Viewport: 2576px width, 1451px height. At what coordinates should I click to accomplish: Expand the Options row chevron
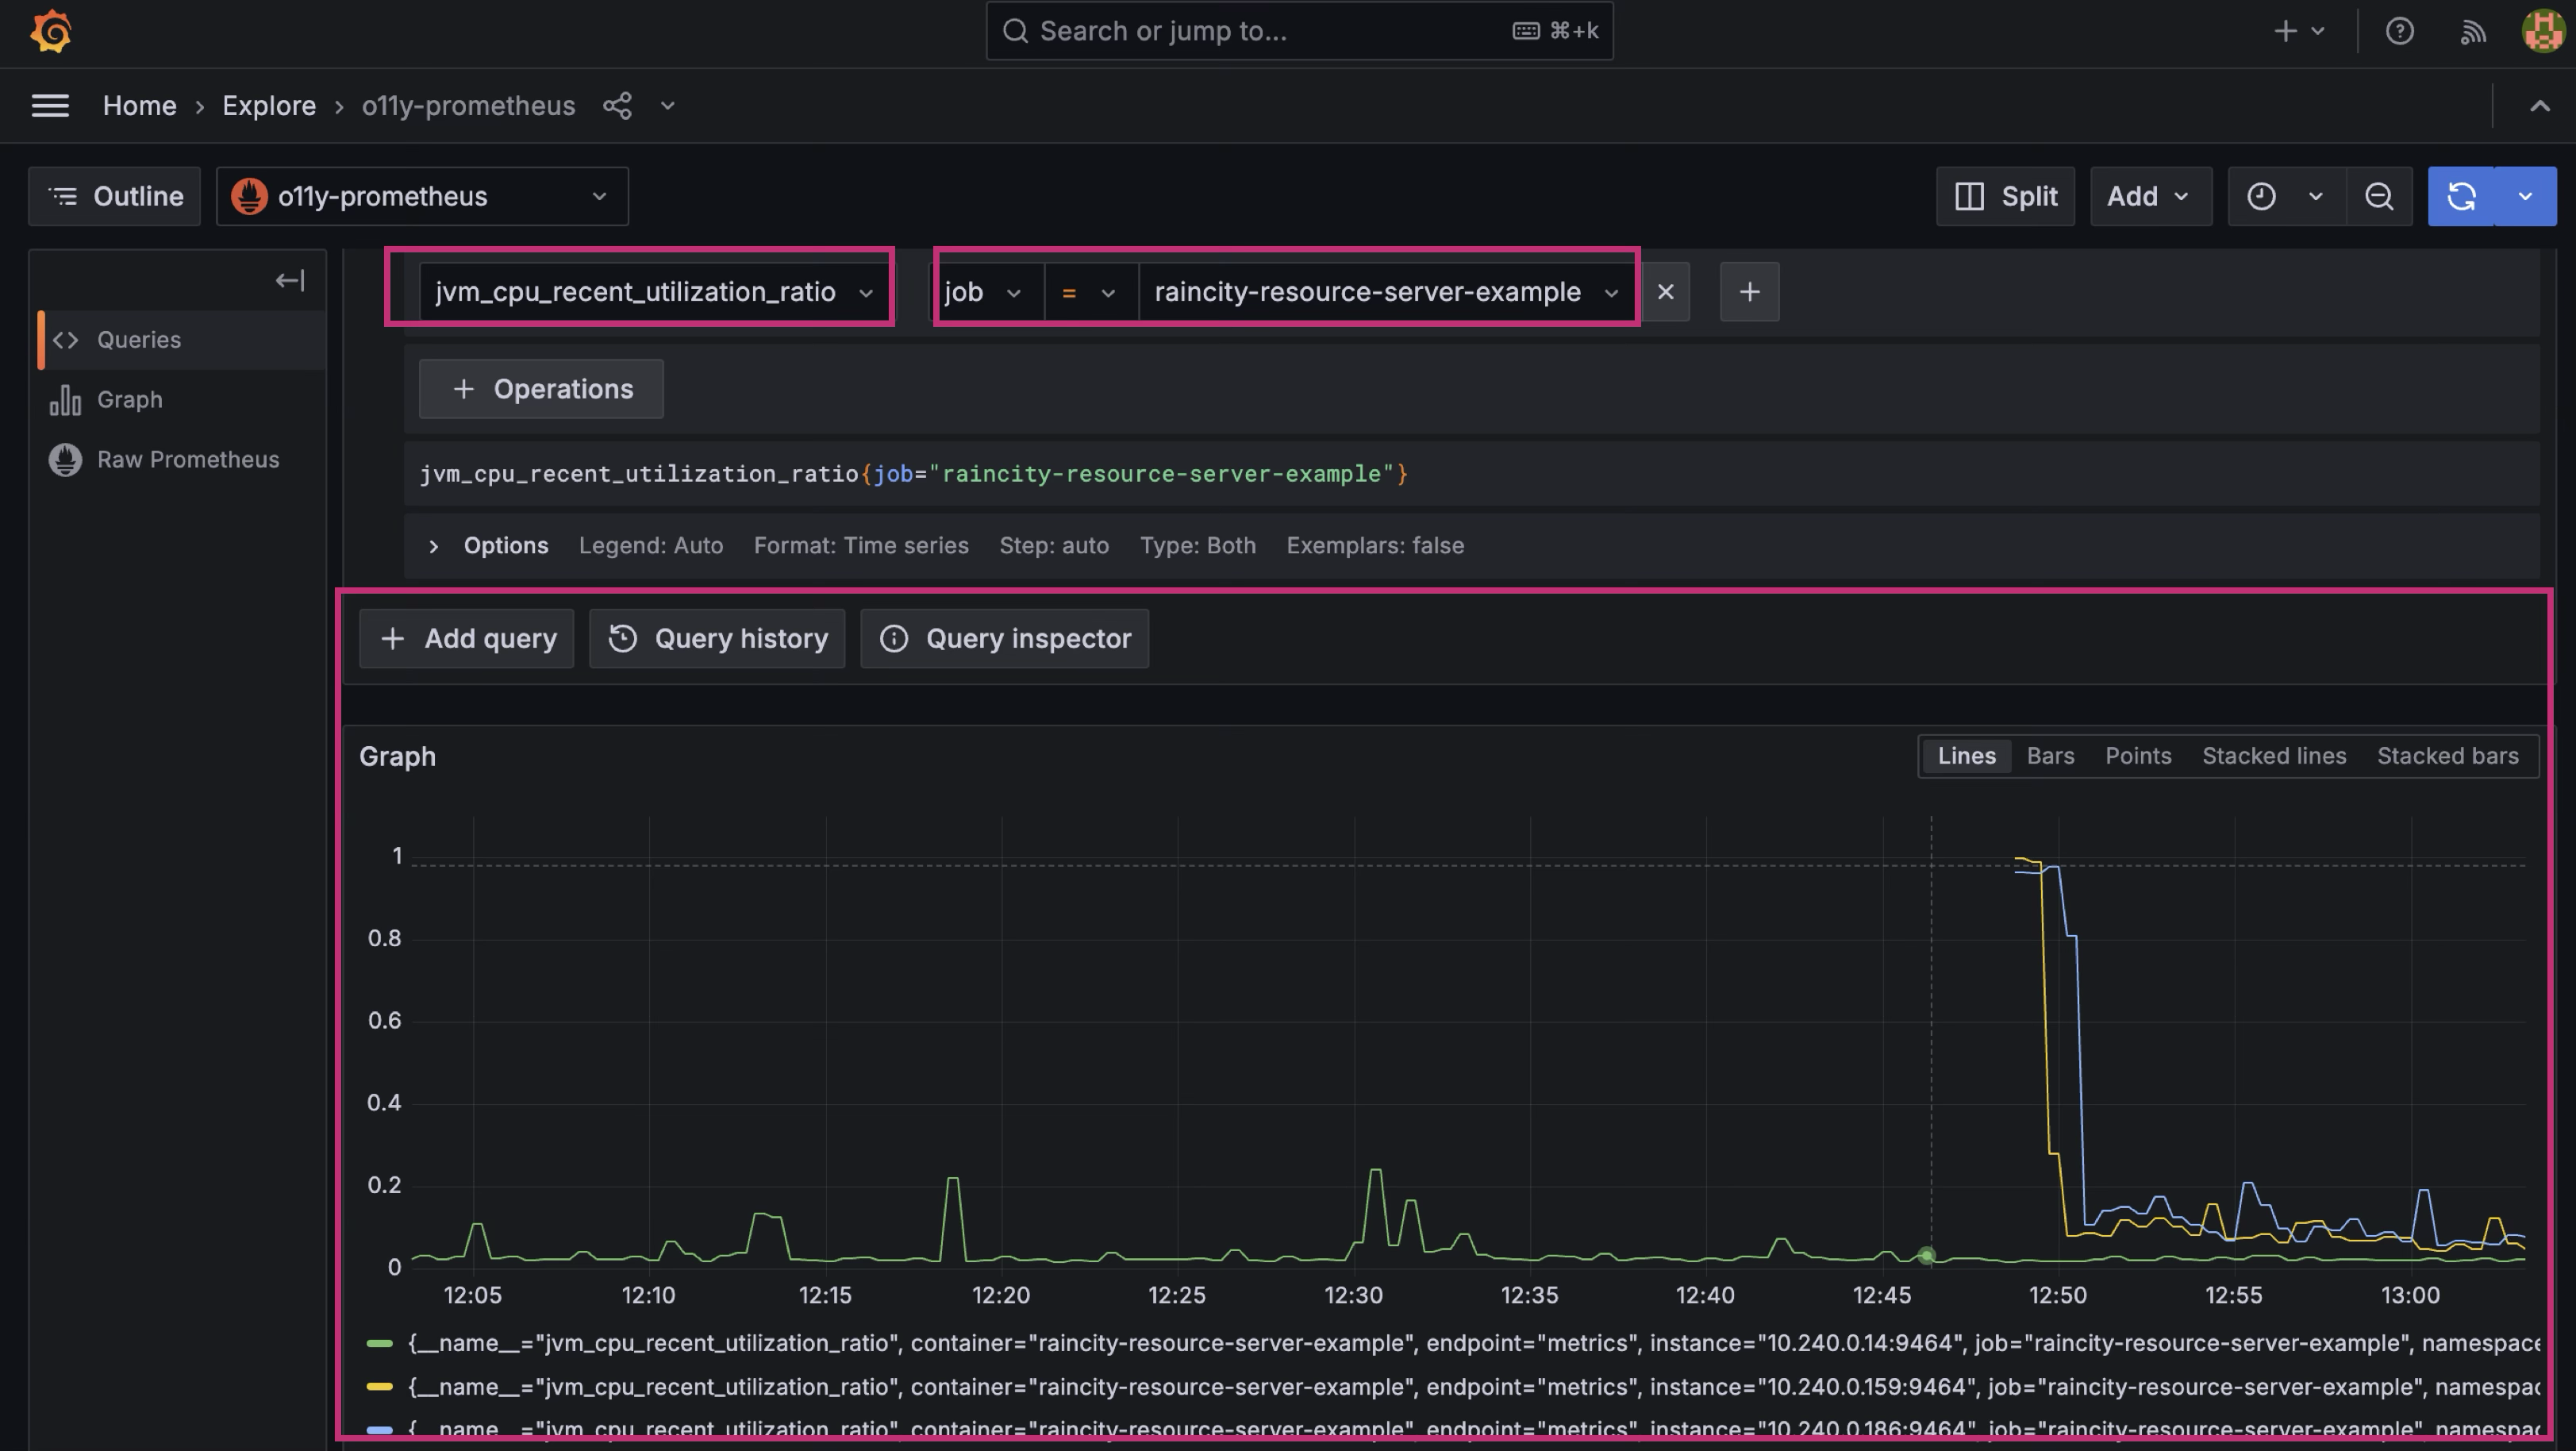[433, 546]
